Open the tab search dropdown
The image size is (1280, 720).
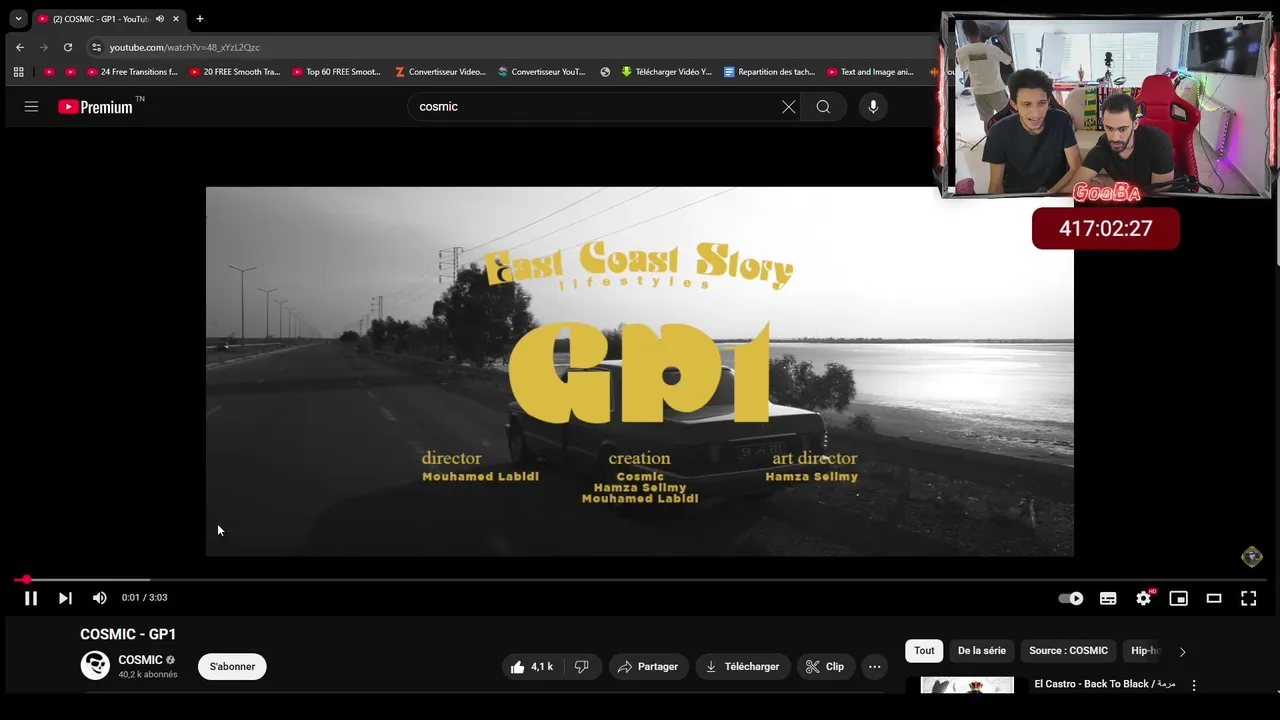18,18
